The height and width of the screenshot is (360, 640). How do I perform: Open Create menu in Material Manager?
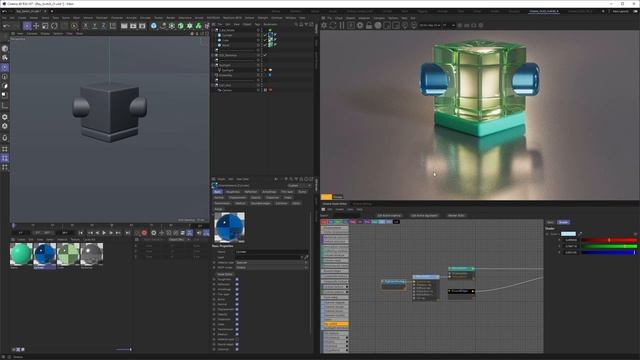tap(21, 240)
